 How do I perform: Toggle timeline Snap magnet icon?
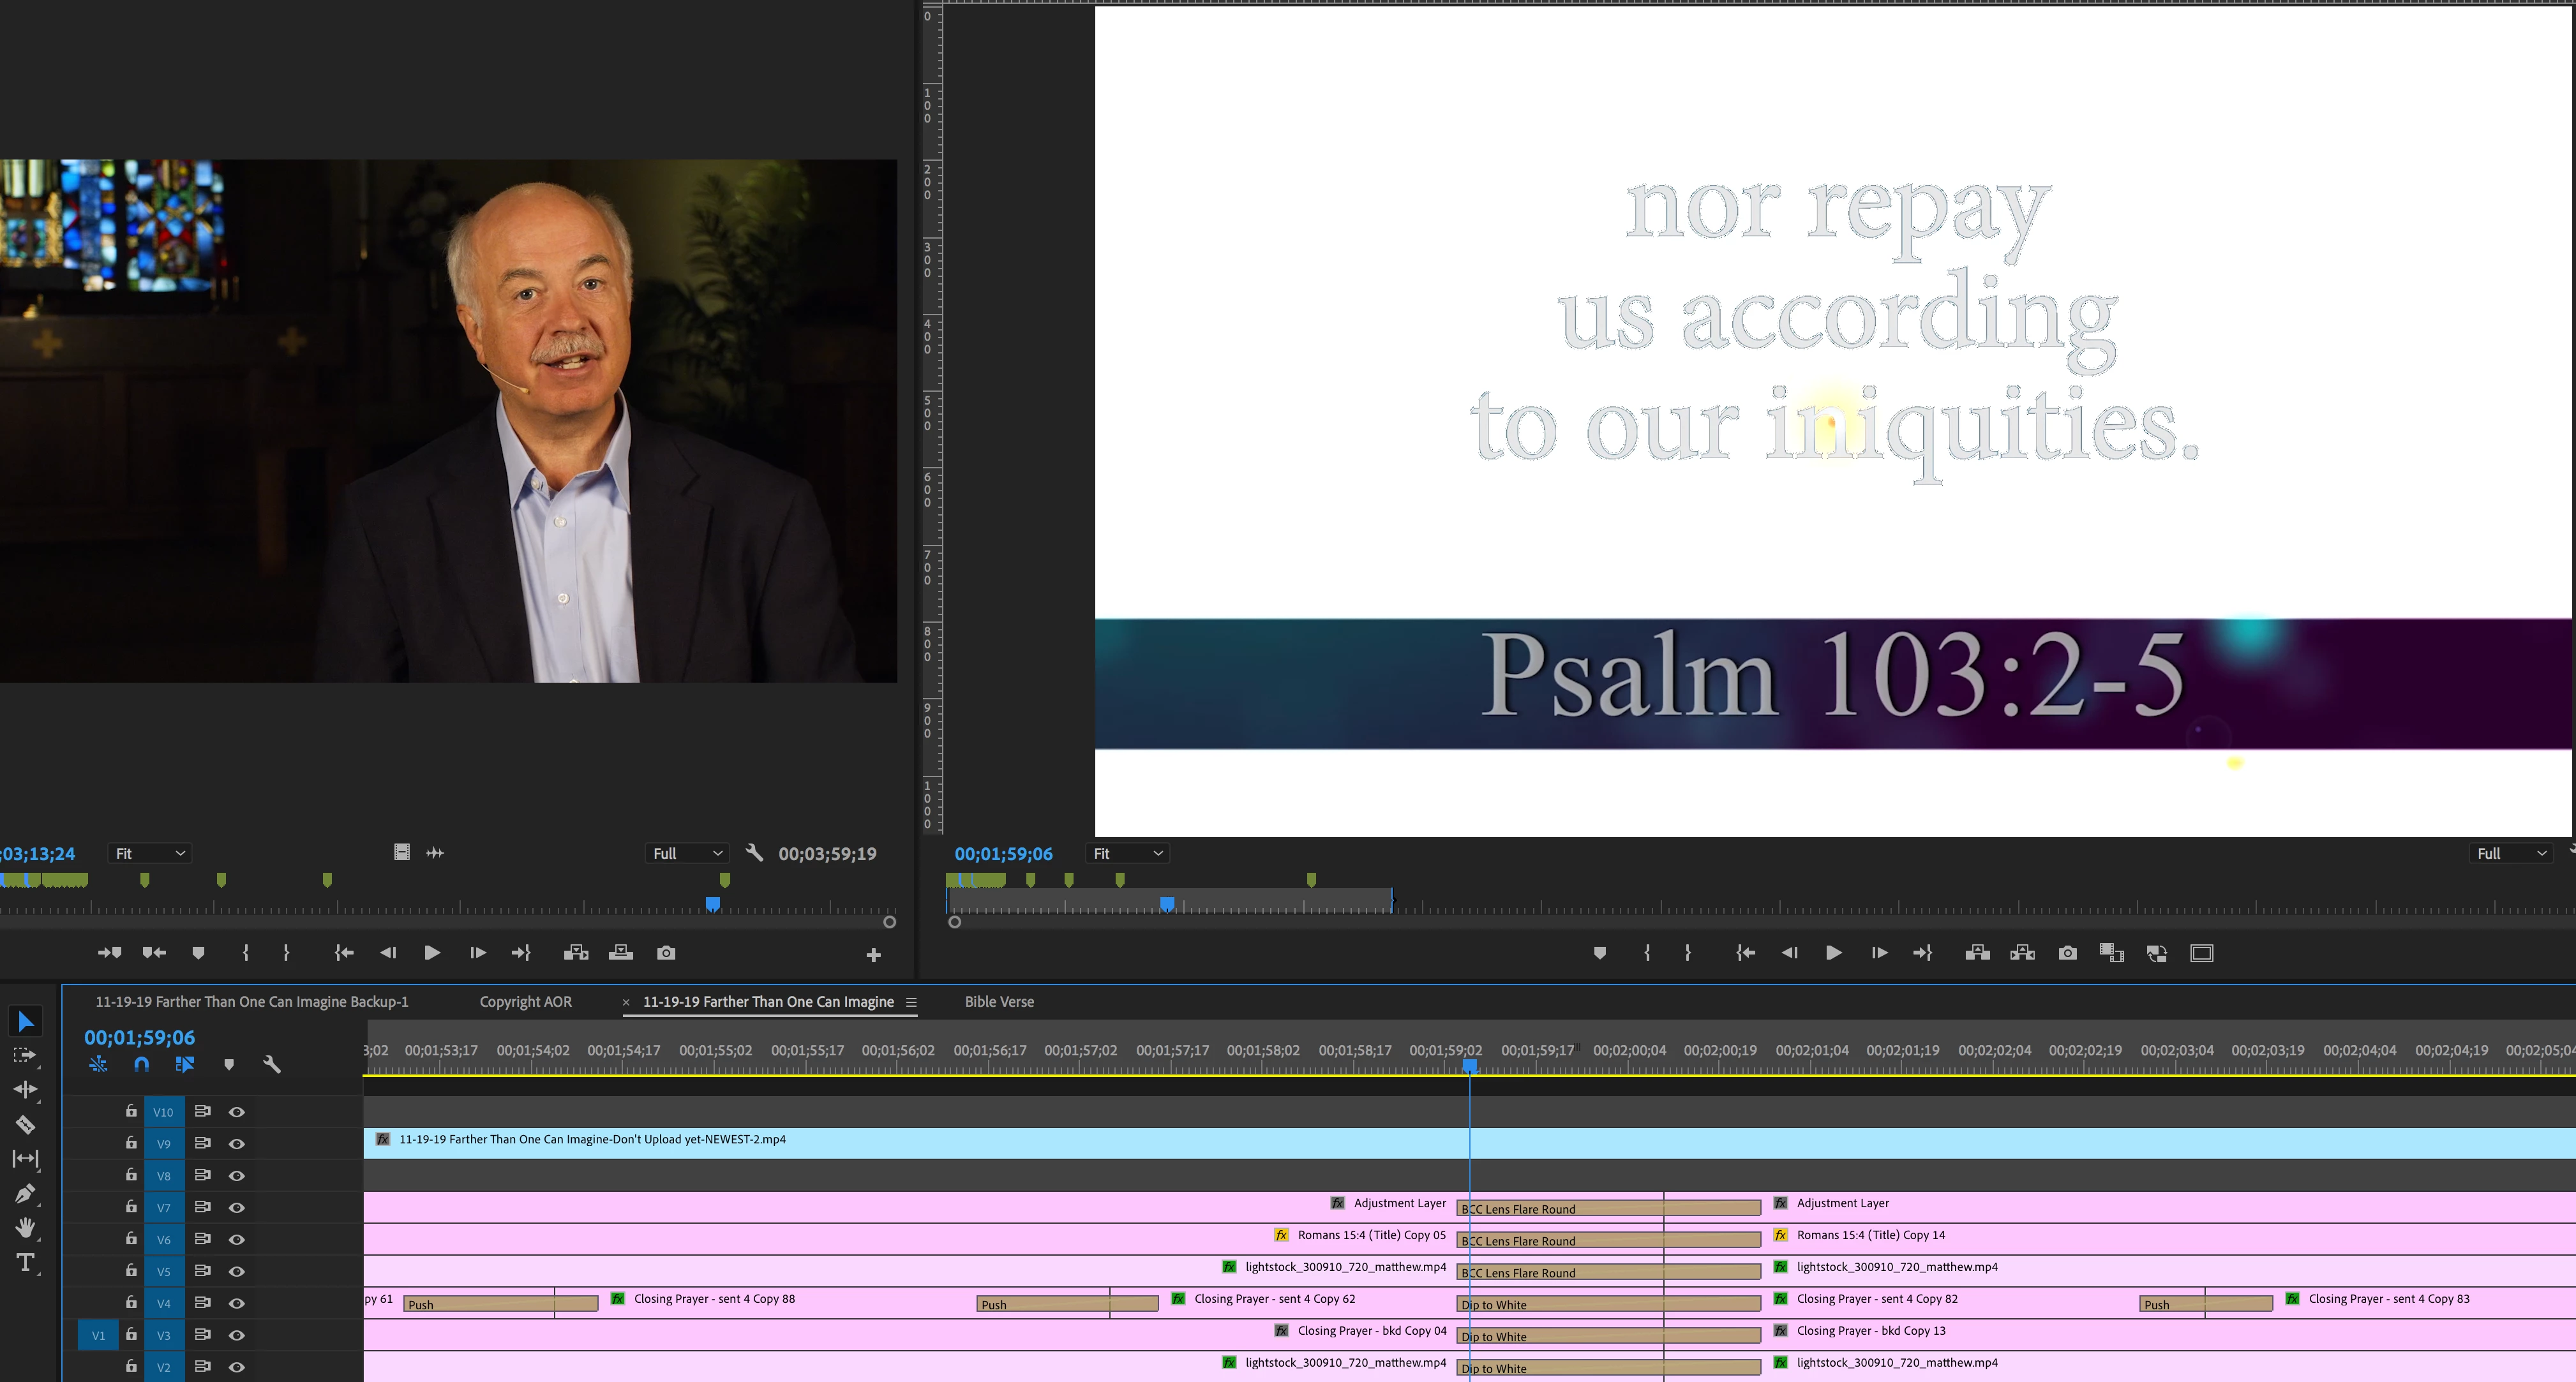[141, 1065]
